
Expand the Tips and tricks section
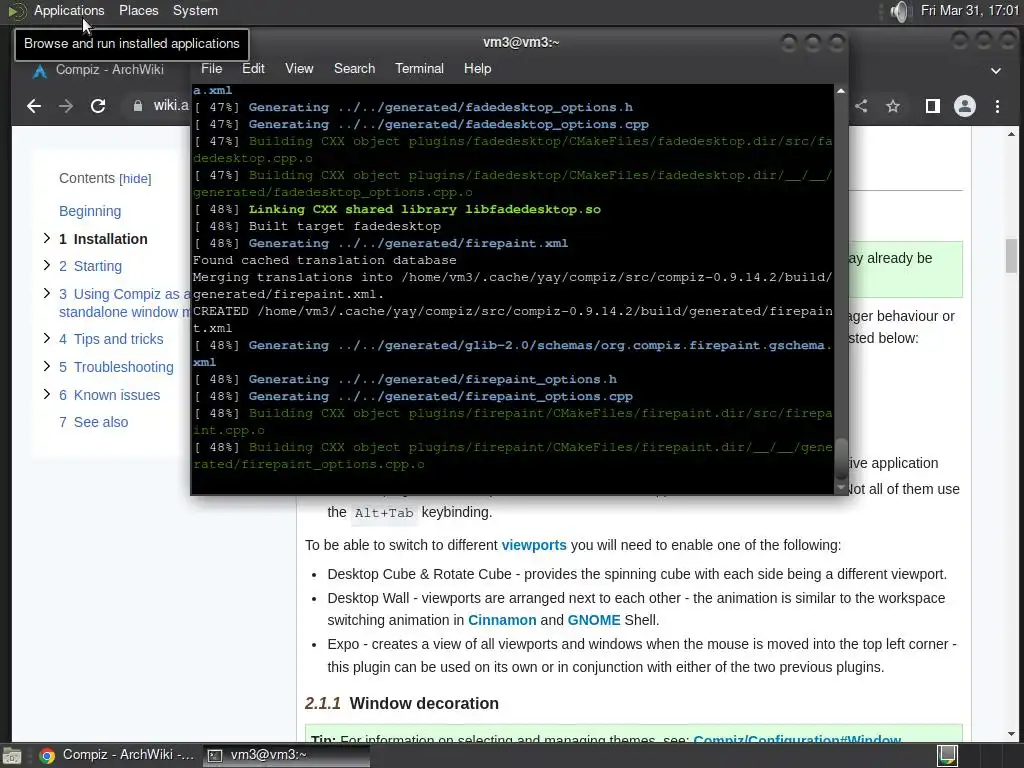pyautogui.click(x=46, y=338)
